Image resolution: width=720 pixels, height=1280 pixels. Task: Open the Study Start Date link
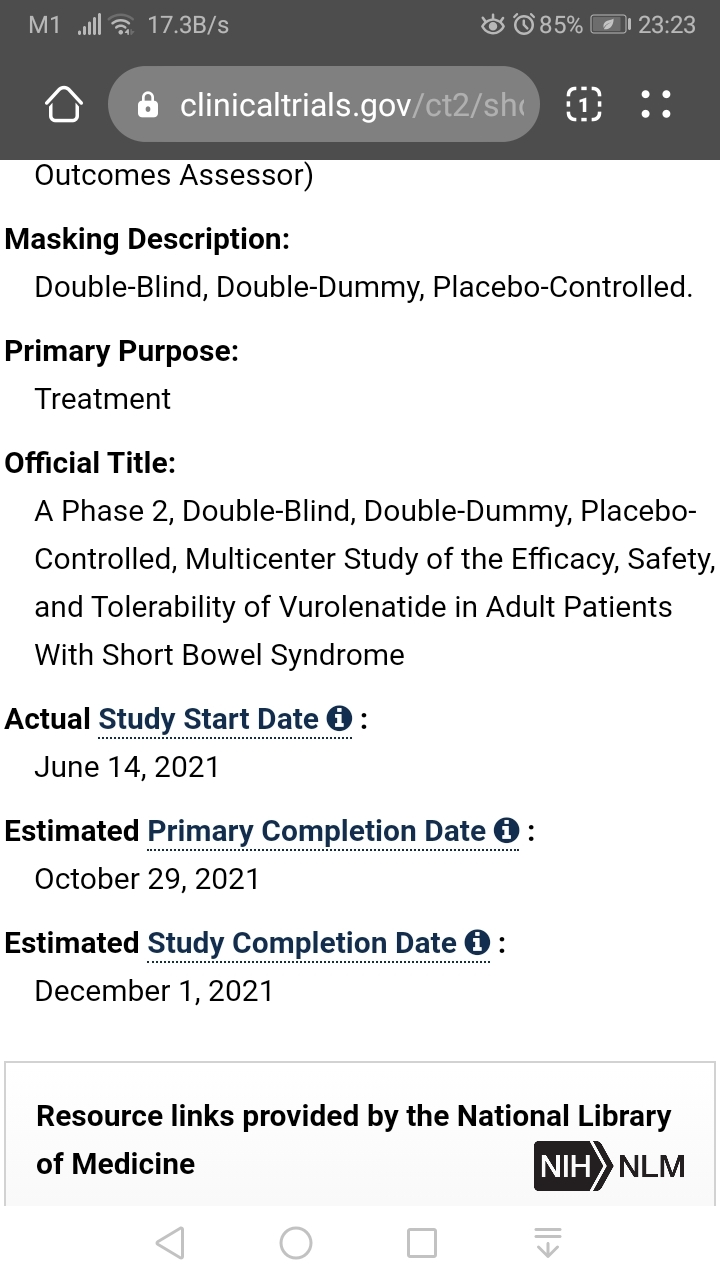(x=208, y=719)
